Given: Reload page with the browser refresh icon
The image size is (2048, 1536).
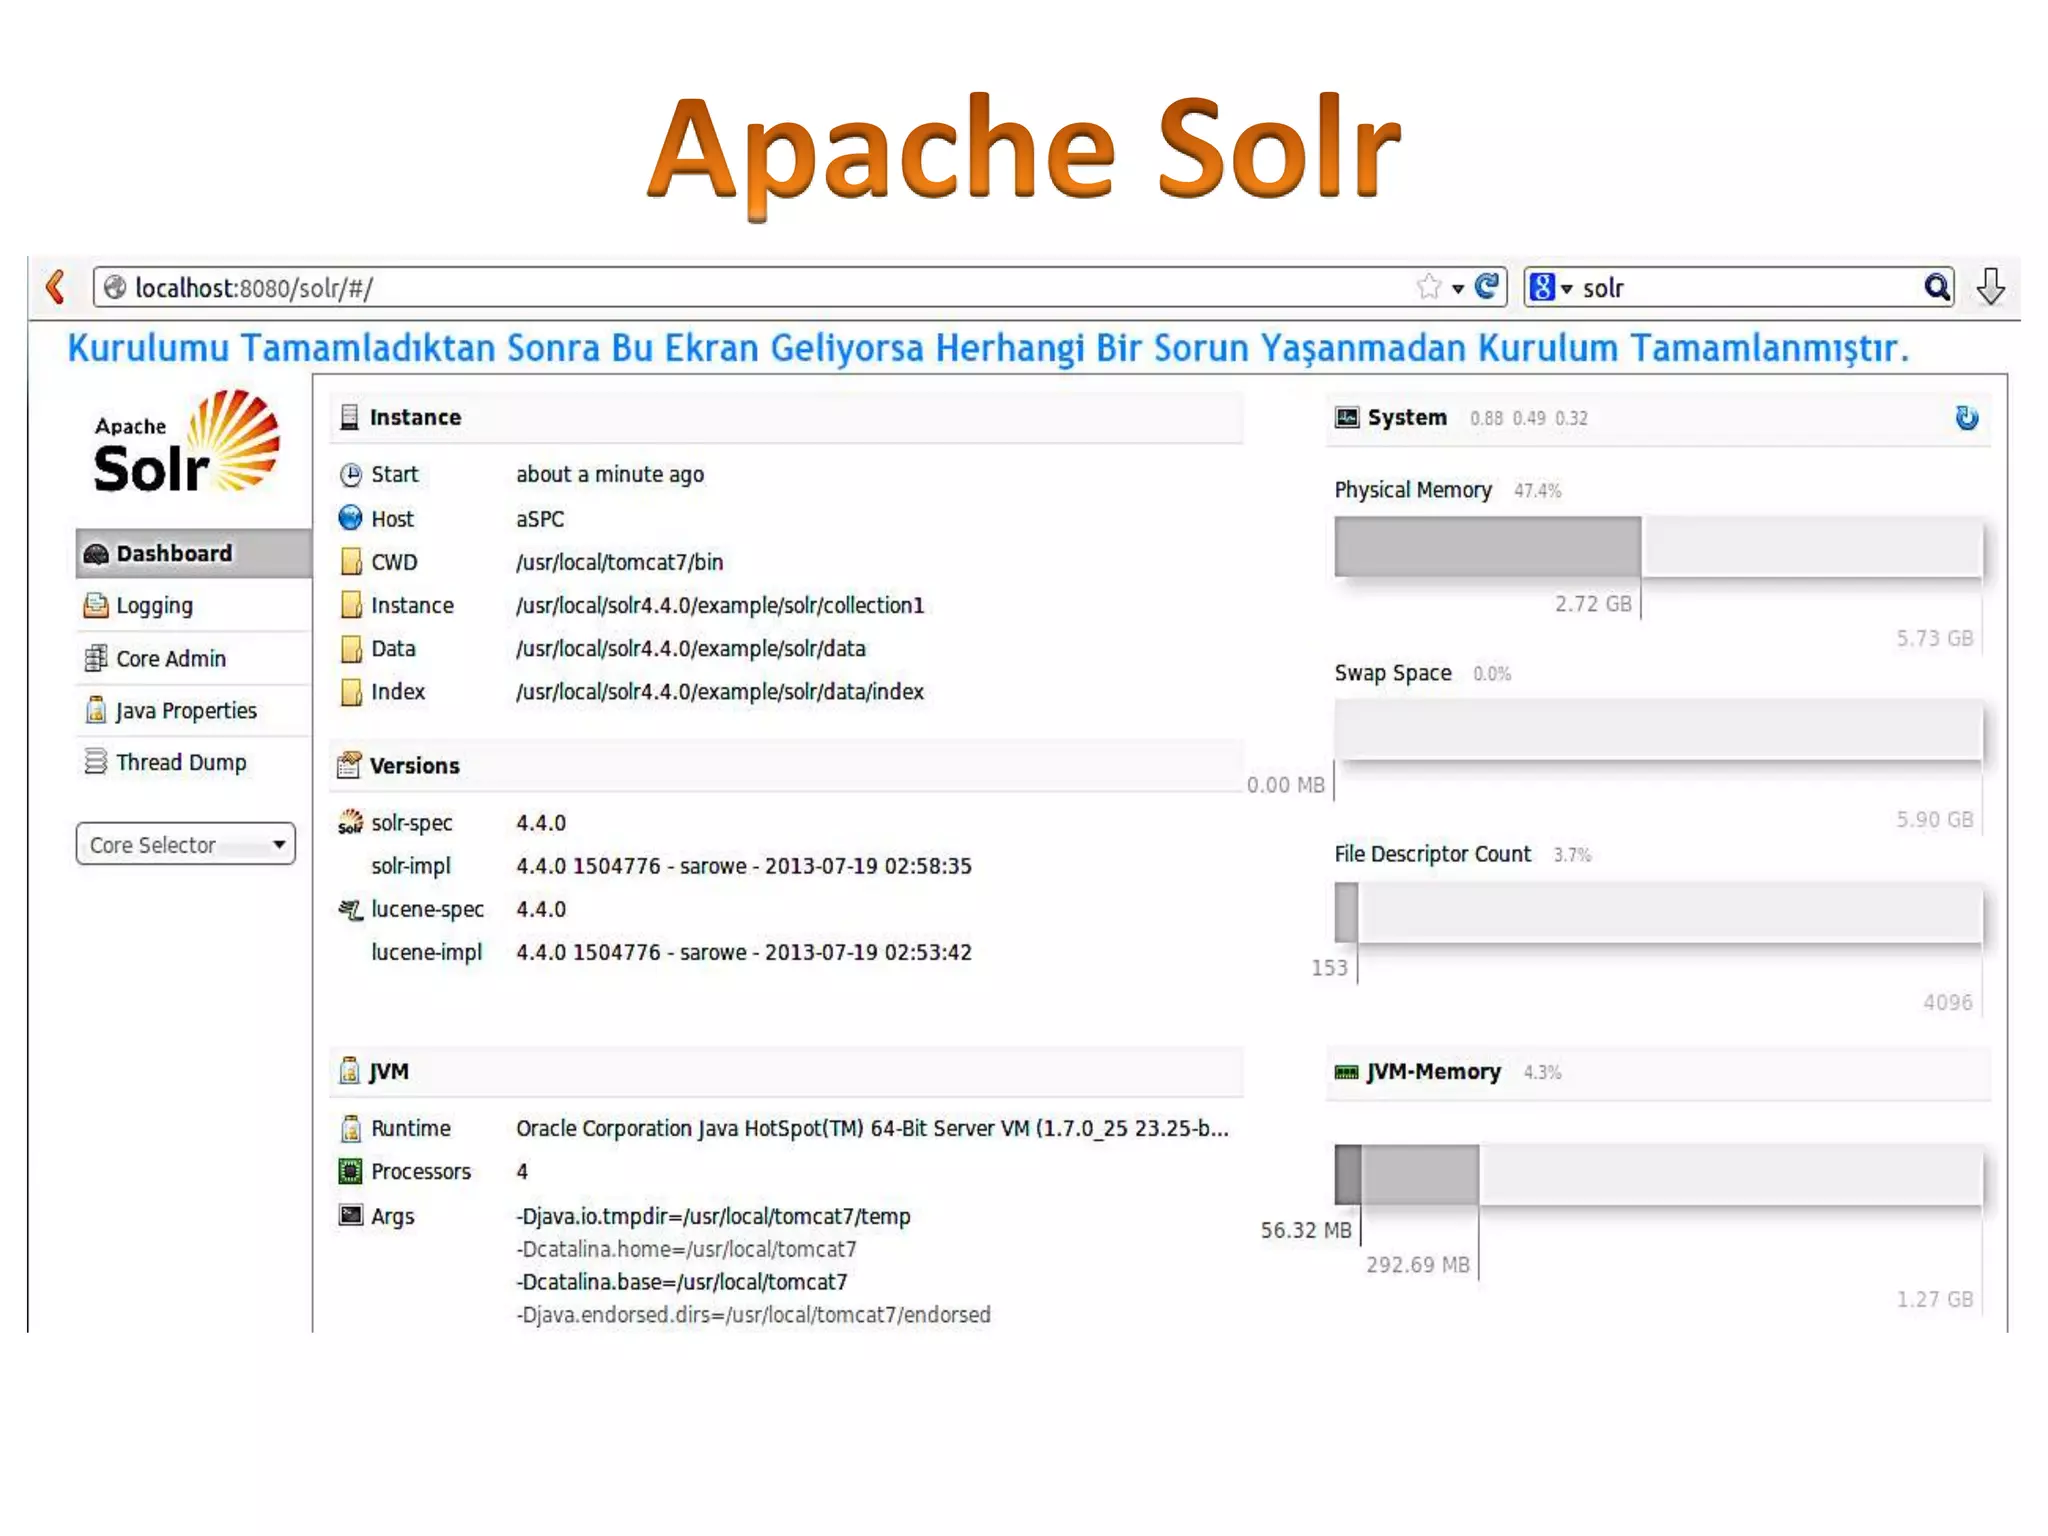Looking at the screenshot, I should pos(1487,287).
